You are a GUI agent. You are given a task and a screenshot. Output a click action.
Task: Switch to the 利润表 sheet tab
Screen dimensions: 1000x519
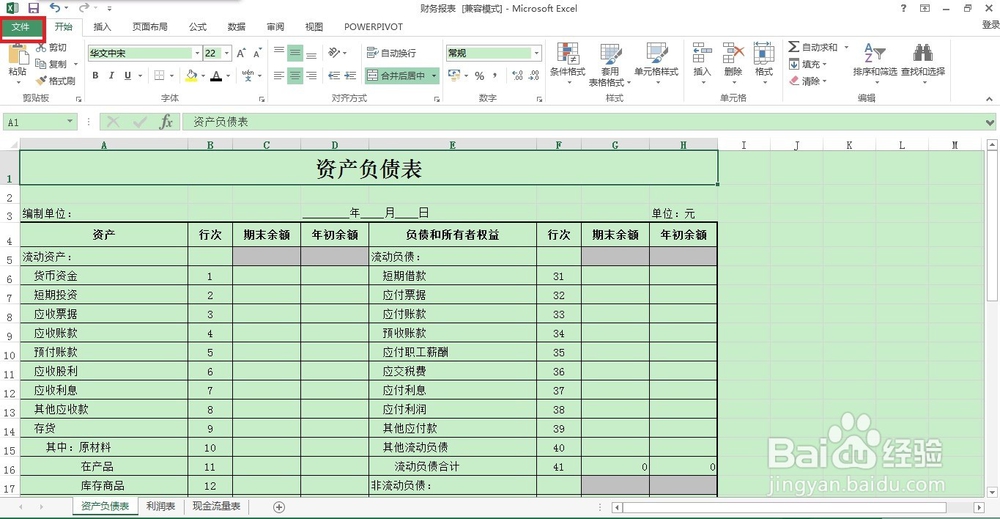[161, 506]
